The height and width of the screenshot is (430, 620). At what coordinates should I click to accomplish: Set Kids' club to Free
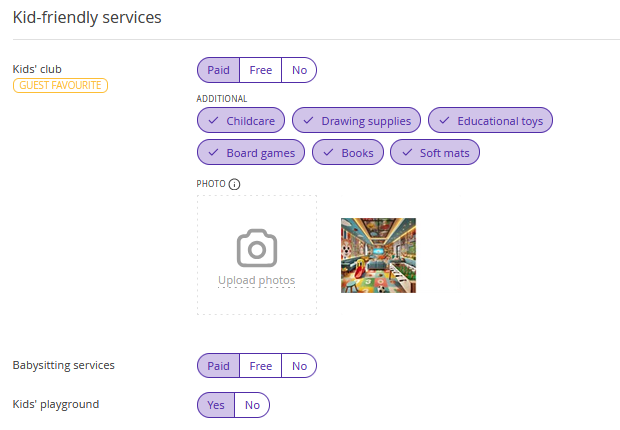pyautogui.click(x=261, y=70)
